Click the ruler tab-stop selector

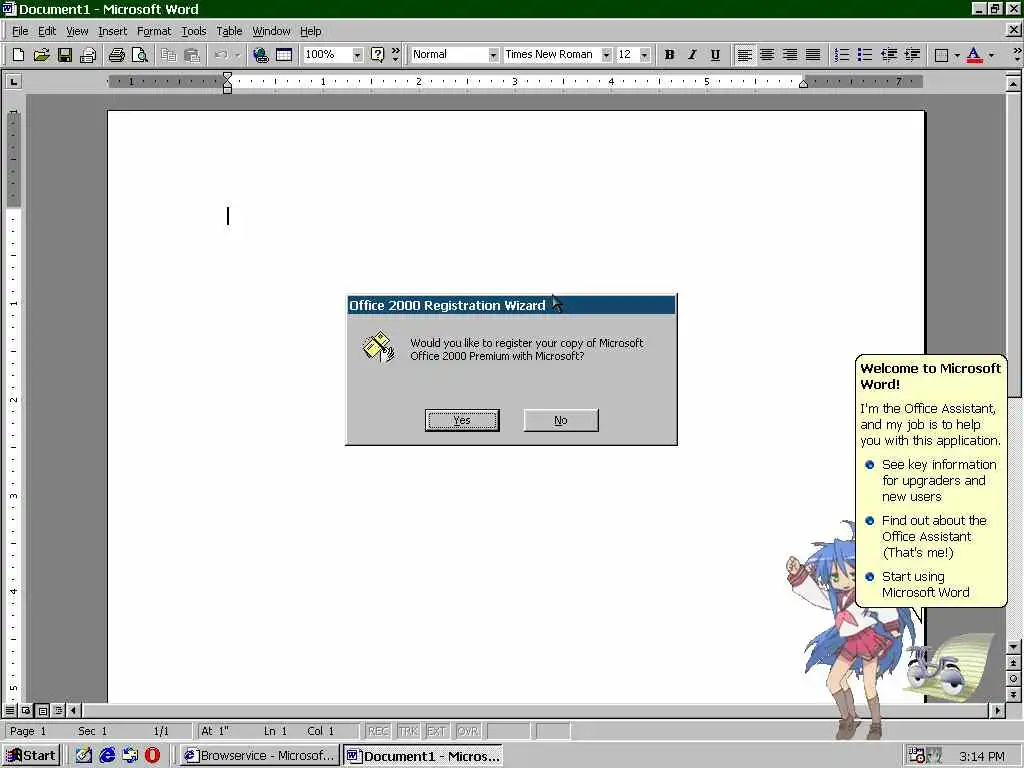[14, 82]
